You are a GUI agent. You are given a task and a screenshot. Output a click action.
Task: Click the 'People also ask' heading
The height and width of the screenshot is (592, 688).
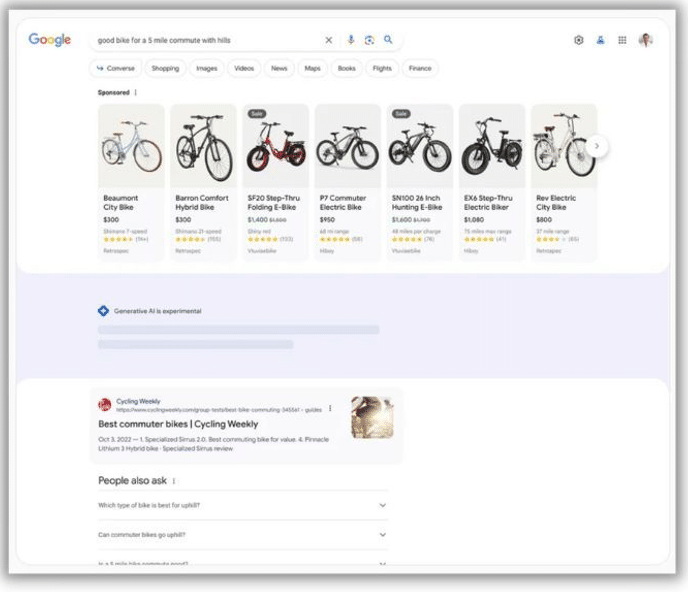(x=133, y=481)
